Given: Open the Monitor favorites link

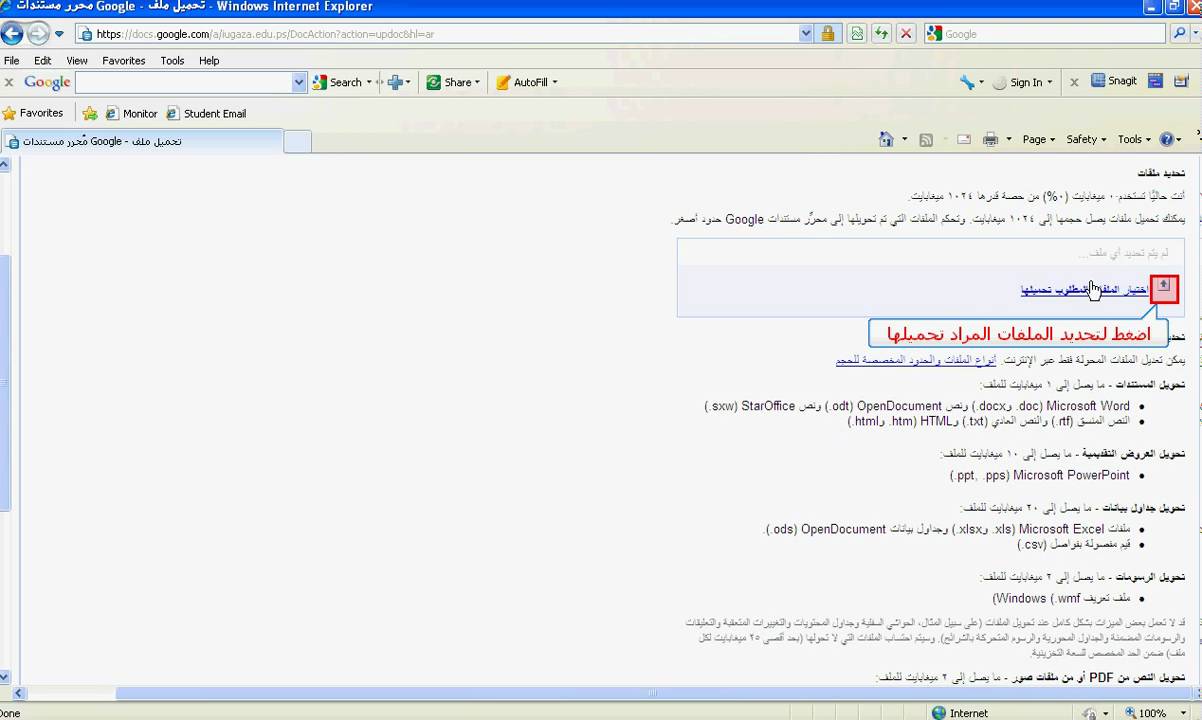Looking at the screenshot, I should [132, 114].
